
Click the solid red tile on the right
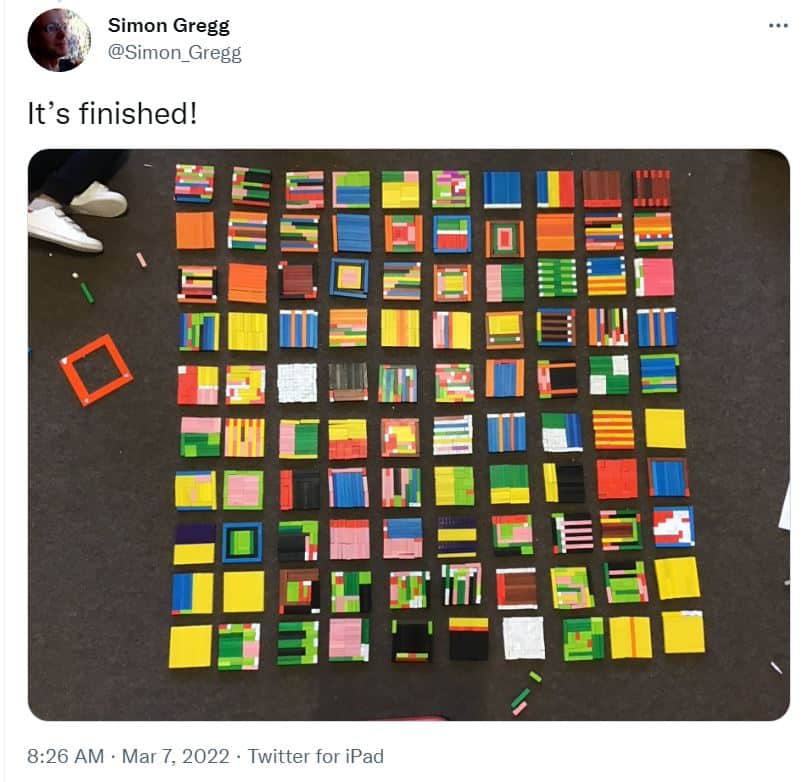coord(617,479)
